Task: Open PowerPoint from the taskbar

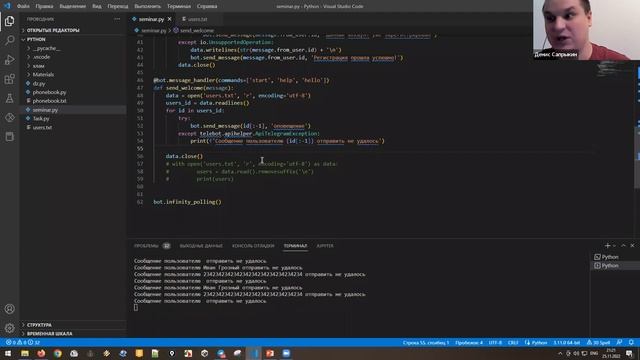Action: pyautogui.click(x=270, y=353)
